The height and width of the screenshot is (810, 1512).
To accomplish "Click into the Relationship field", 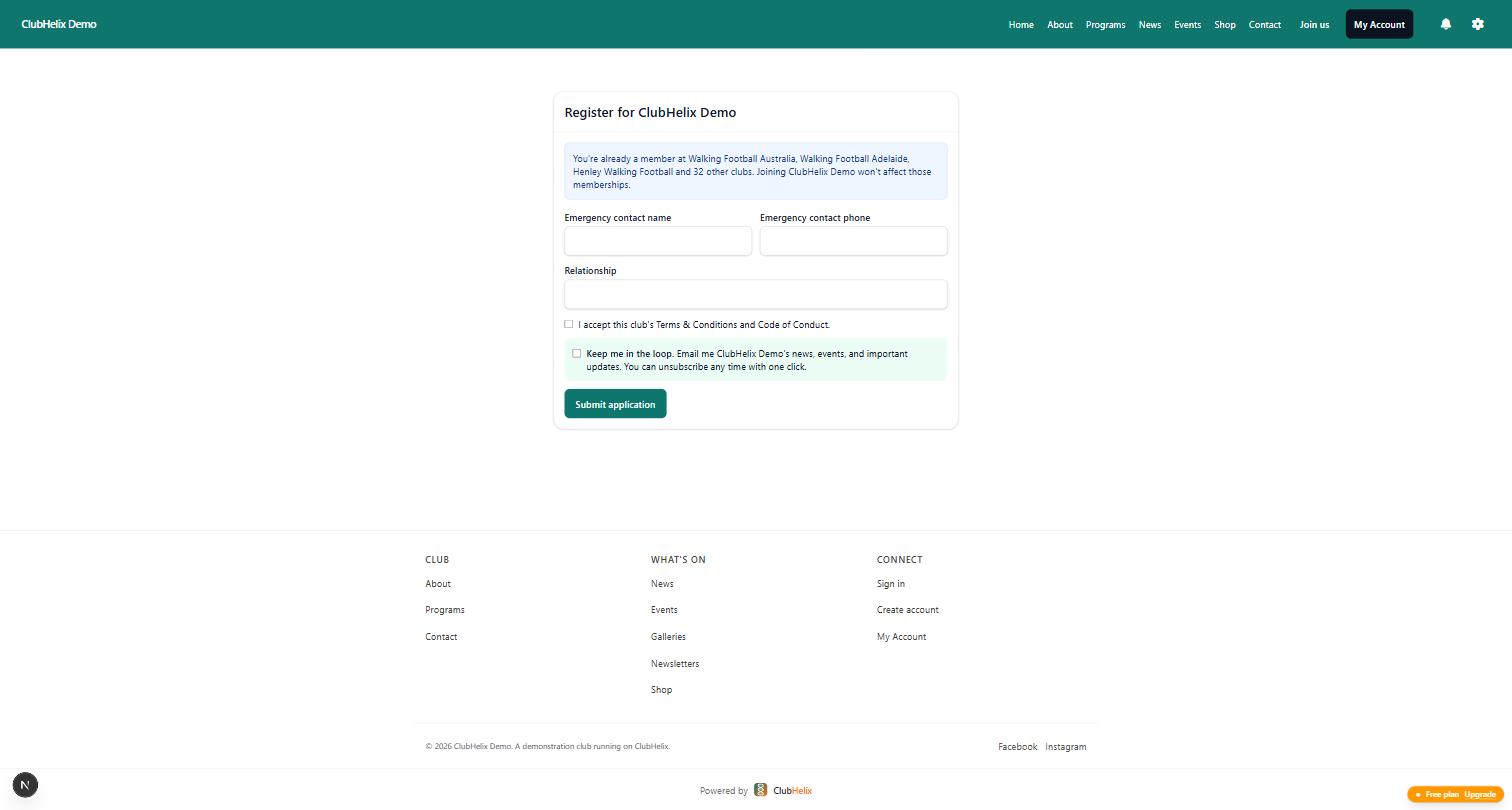I will pos(755,294).
